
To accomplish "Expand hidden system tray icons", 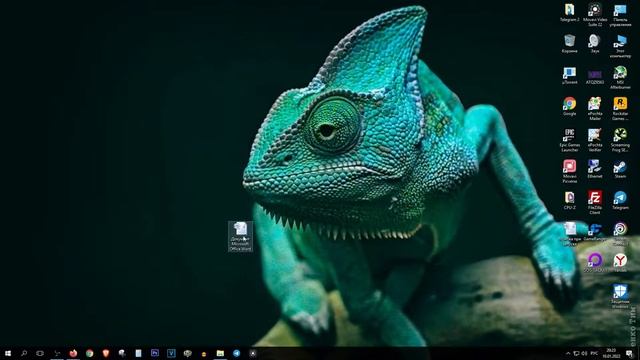I will click(x=568, y=353).
